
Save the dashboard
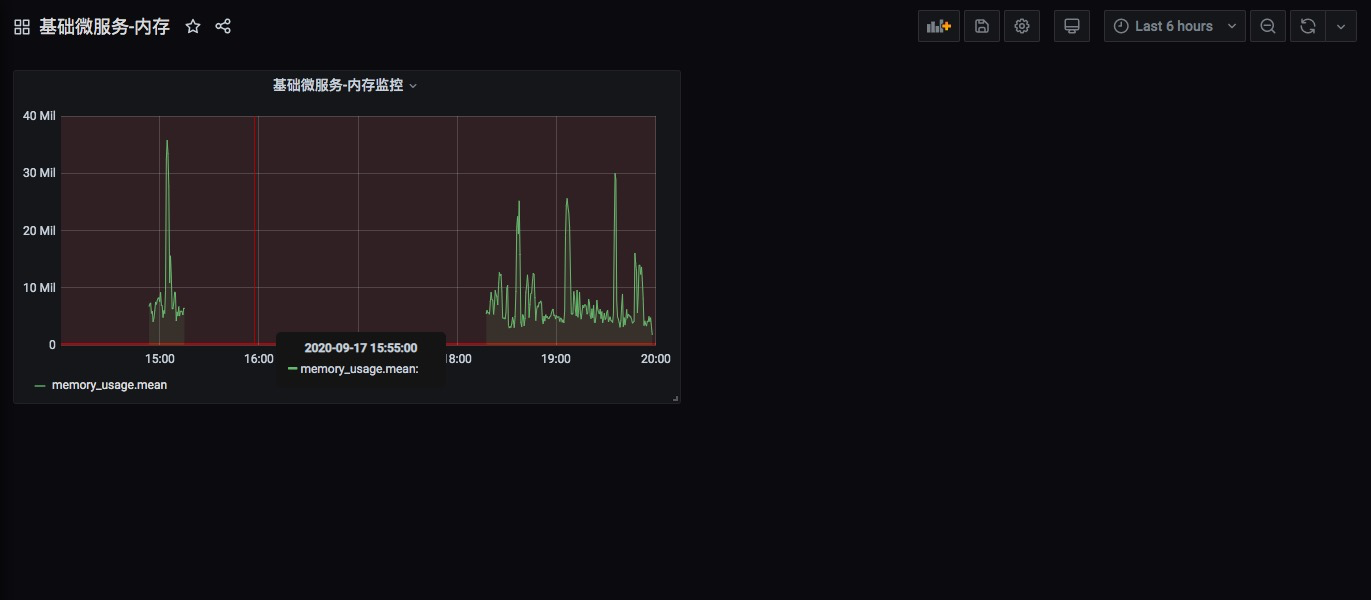[982, 26]
